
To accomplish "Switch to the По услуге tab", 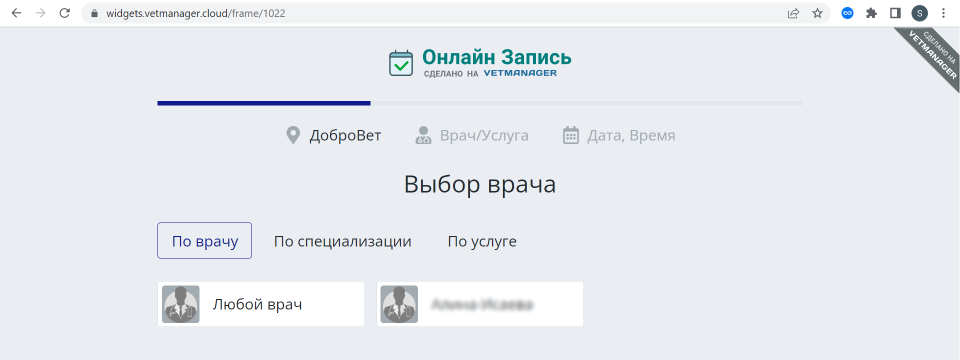I will (x=482, y=241).
